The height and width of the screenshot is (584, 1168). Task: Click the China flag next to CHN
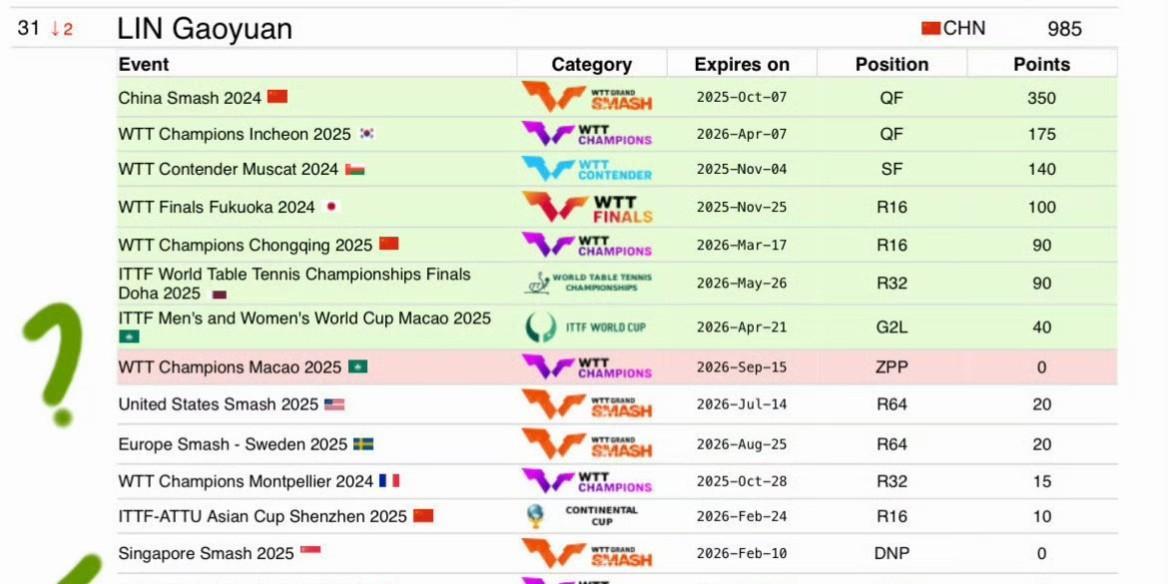click(x=930, y=28)
